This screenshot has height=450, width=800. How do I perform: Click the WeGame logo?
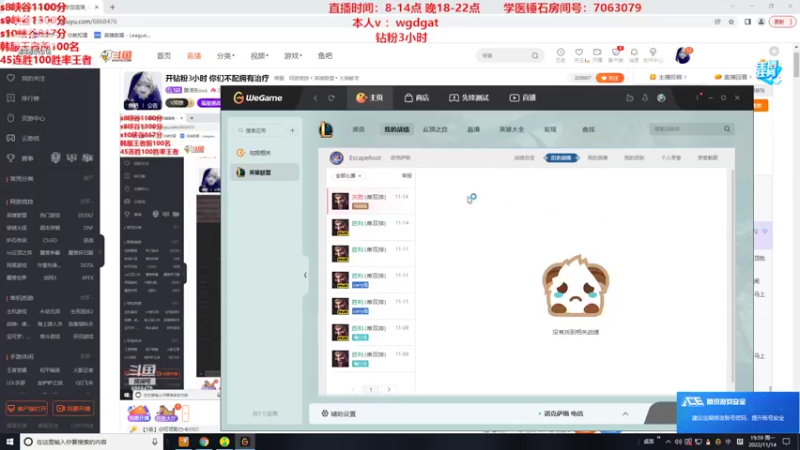(258, 98)
